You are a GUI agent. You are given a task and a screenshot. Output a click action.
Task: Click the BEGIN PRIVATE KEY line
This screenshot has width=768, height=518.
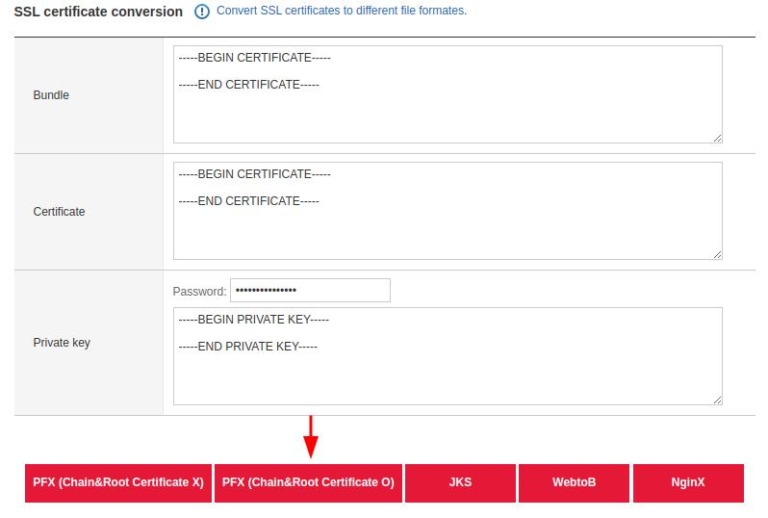pyautogui.click(x=253, y=320)
